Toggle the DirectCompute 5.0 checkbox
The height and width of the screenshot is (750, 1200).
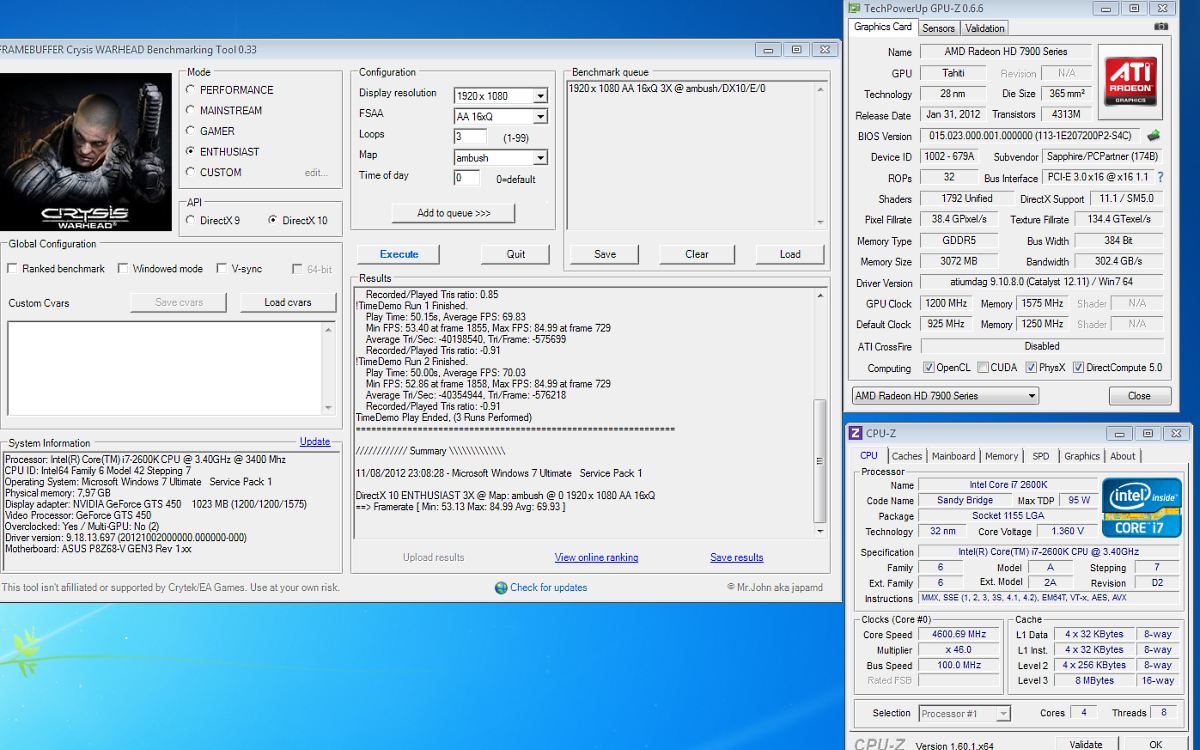point(1078,368)
